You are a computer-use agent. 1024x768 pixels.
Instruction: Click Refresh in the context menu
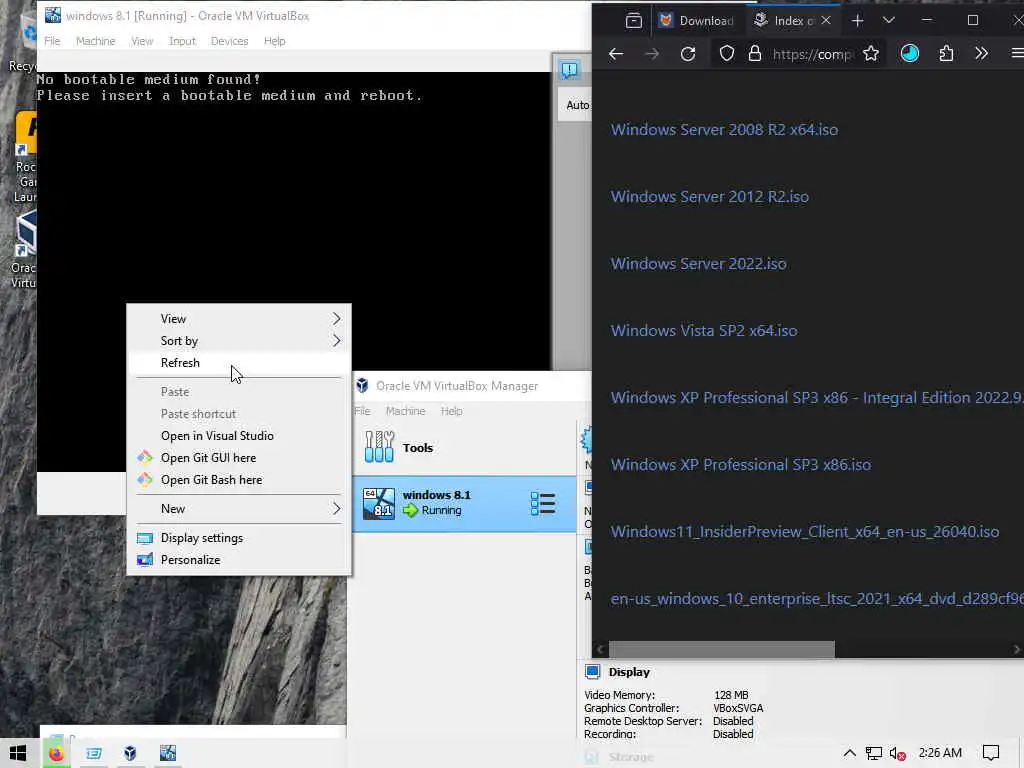point(239,362)
